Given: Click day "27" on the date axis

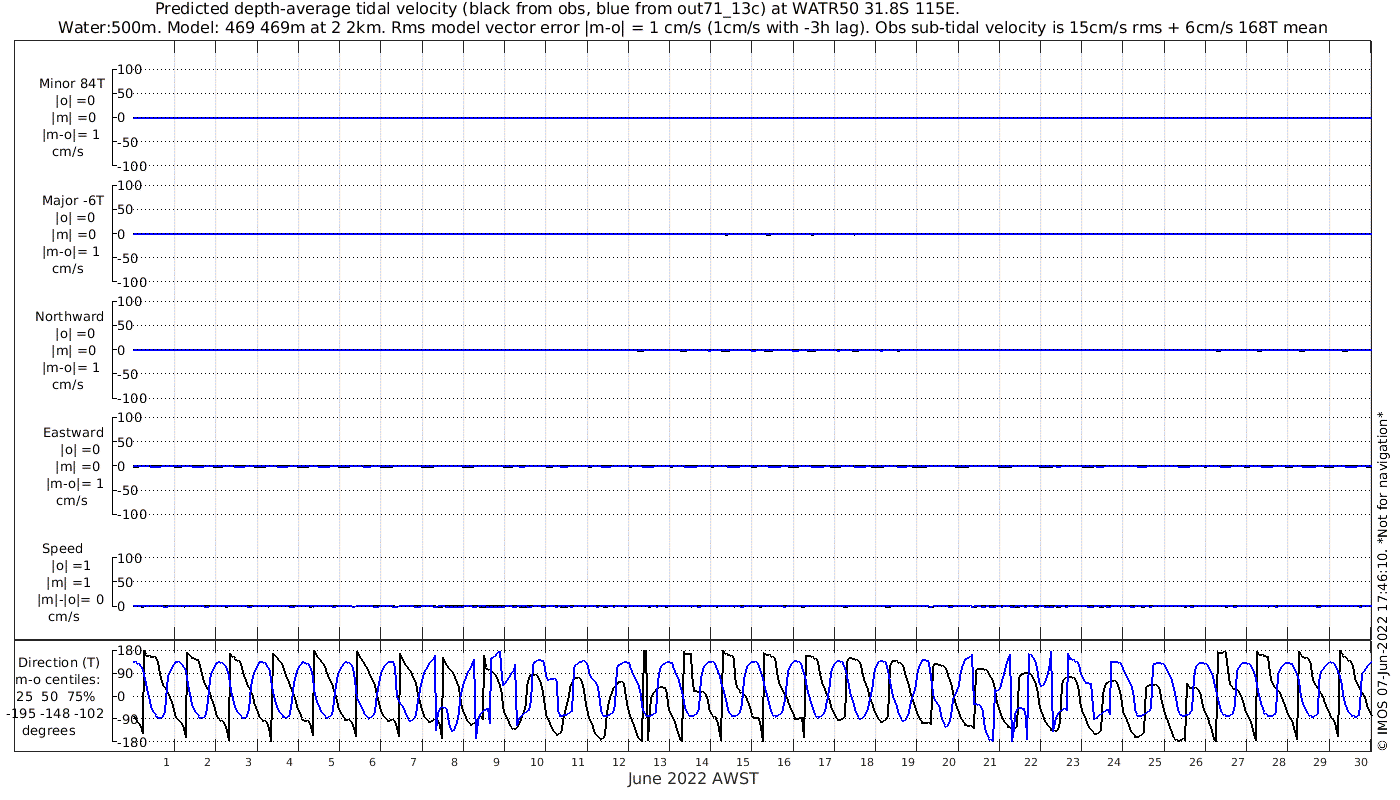Looking at the screenshot, I should 1237,762.
